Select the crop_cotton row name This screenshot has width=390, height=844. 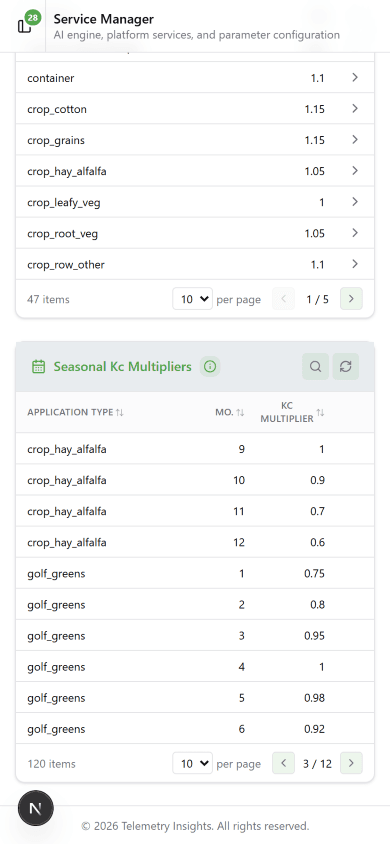[x=56, y=109]
